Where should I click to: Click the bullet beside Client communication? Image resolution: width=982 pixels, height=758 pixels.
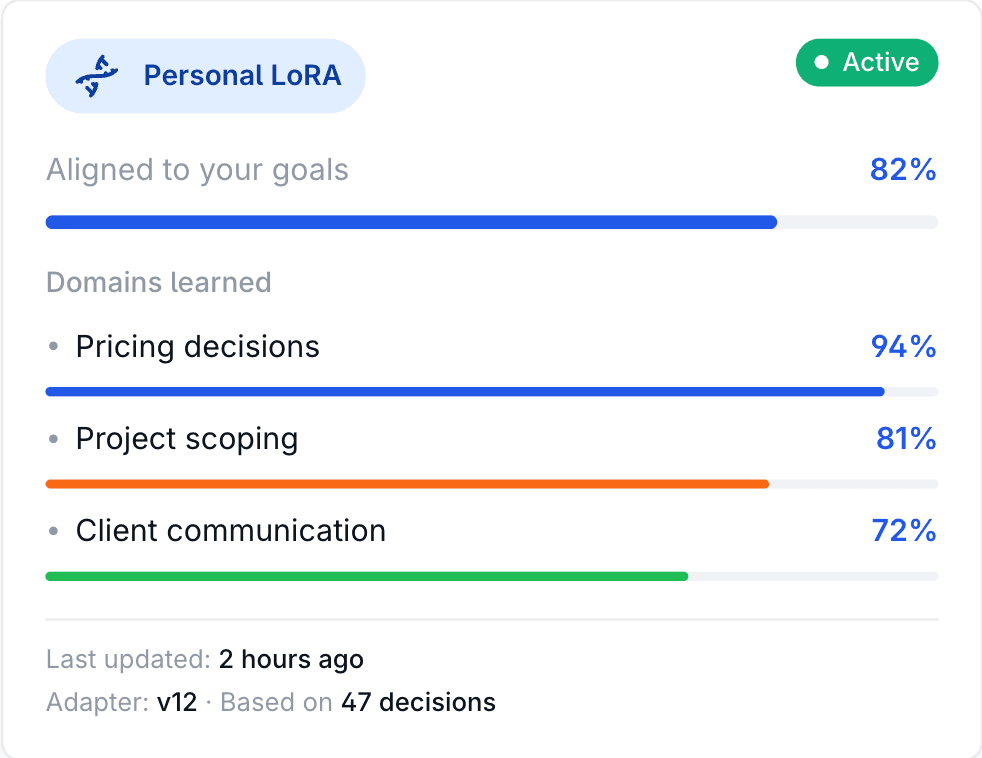click(x=54, y=531)
